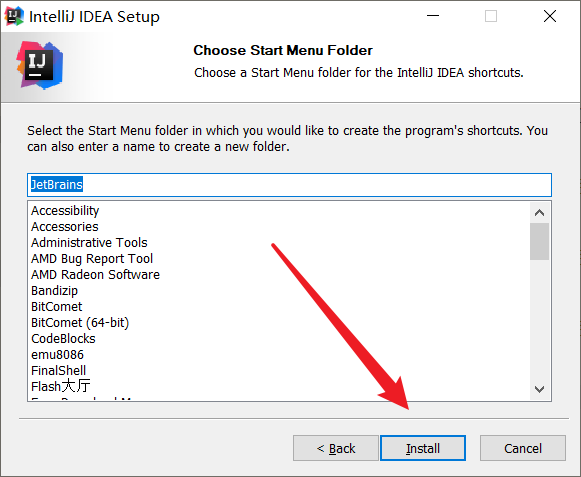Click the list scroll down arrow
This screenshot has width=581, height=477.
[540, 389]
